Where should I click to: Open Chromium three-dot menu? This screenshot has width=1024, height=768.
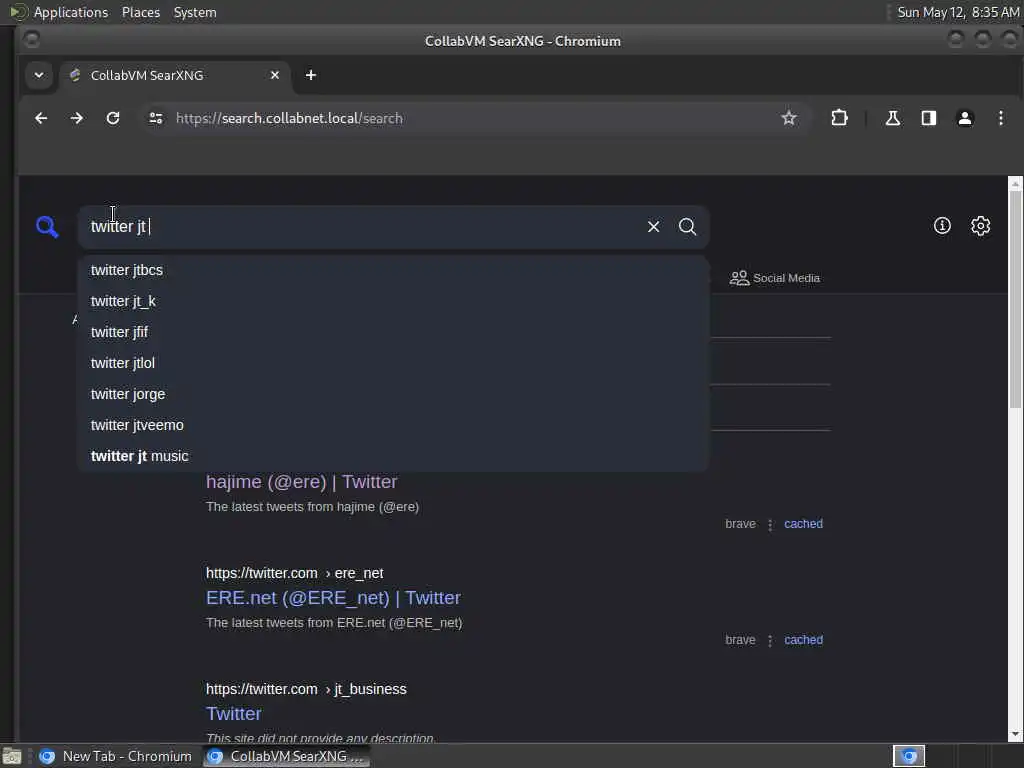pos(1000,118)
